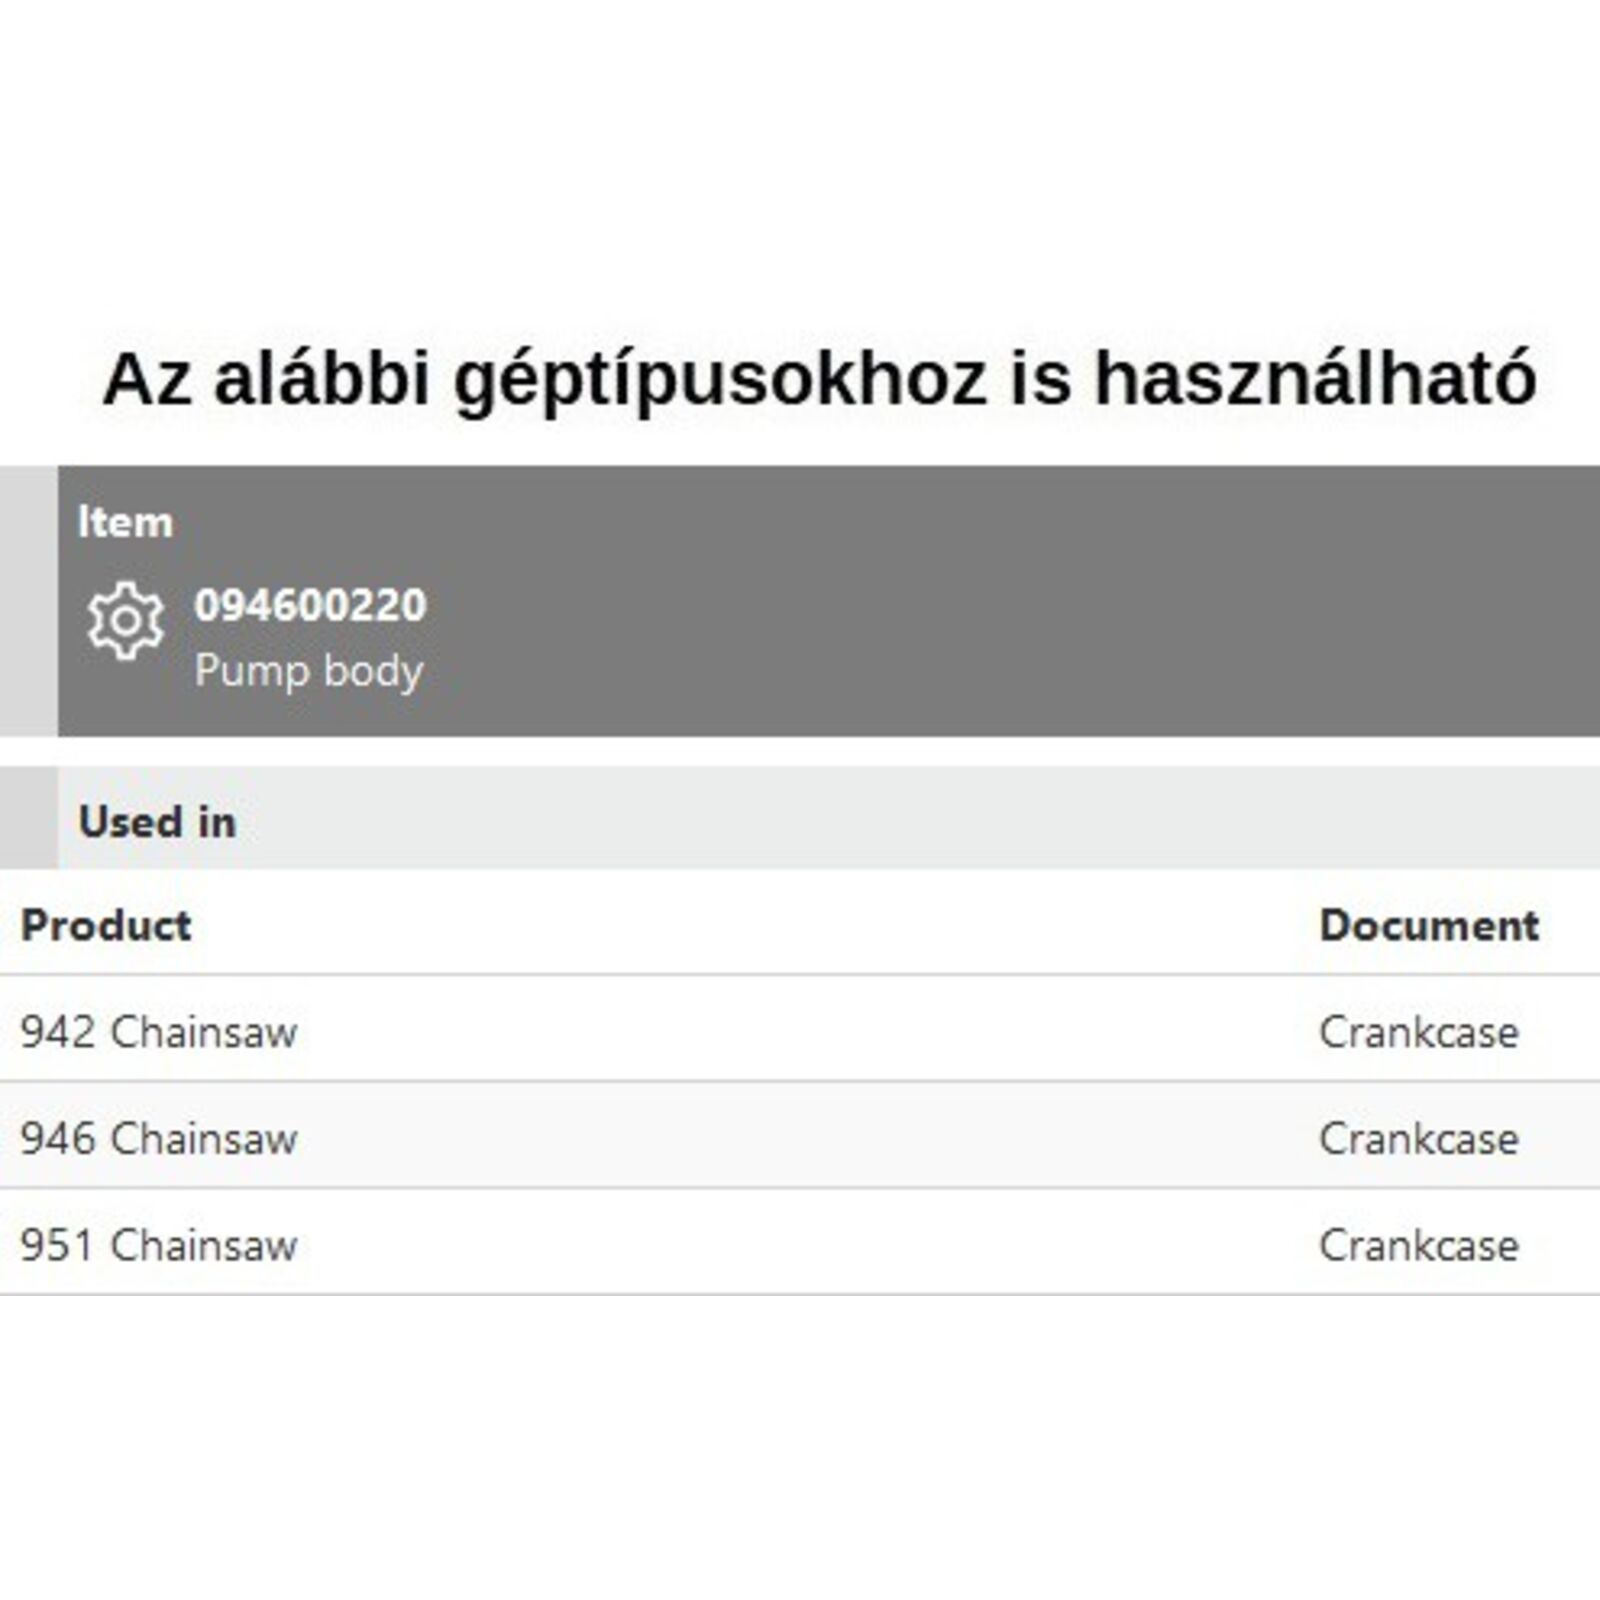Select part number 094600220
Viewport: 1600px width, 1600px height.
click(x=310, y=605)
